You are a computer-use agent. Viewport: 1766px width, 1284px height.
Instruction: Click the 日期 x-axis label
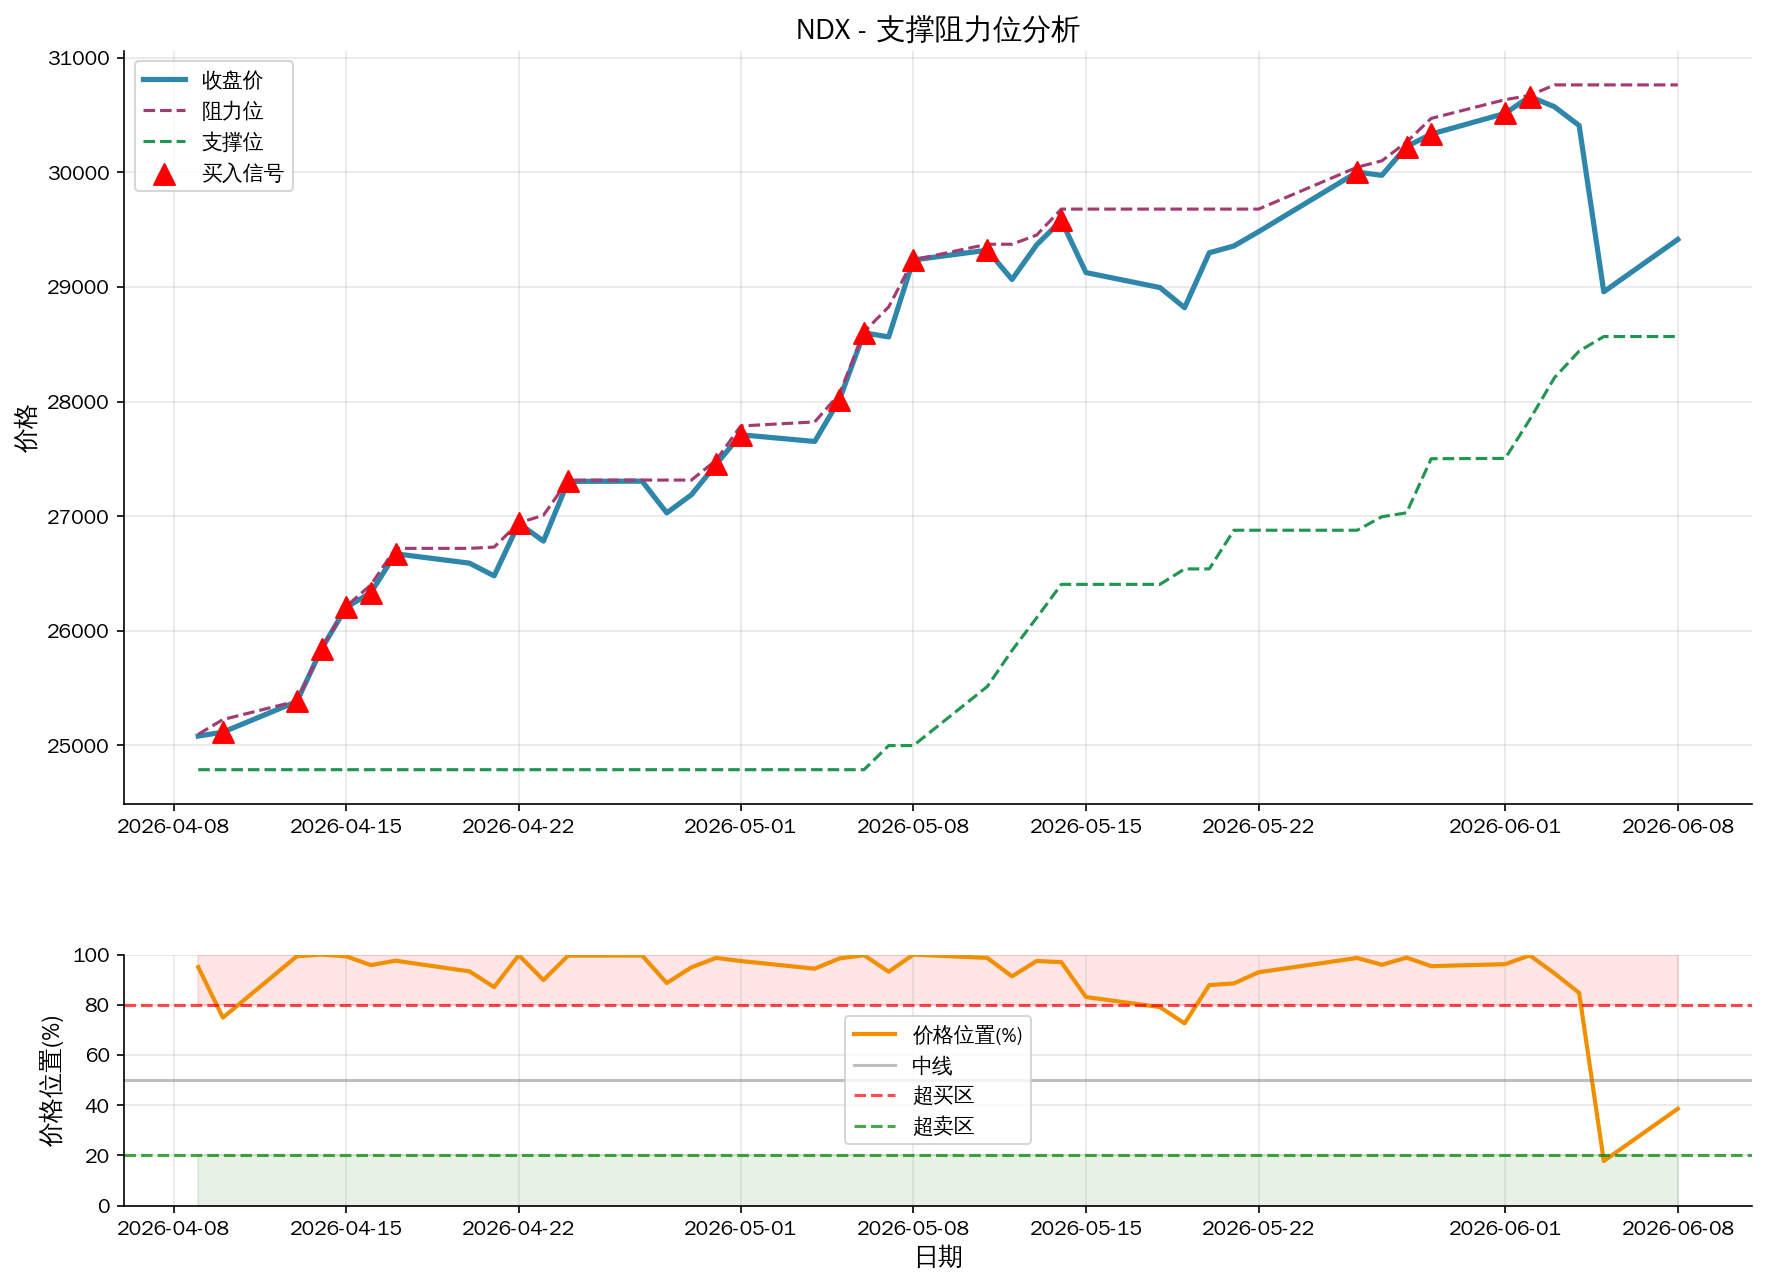pos(938,1257)
